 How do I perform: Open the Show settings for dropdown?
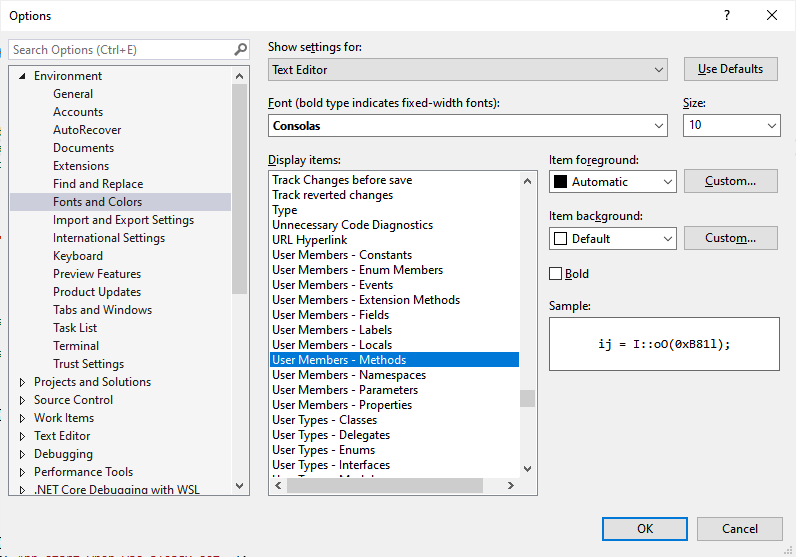point(468,70)
